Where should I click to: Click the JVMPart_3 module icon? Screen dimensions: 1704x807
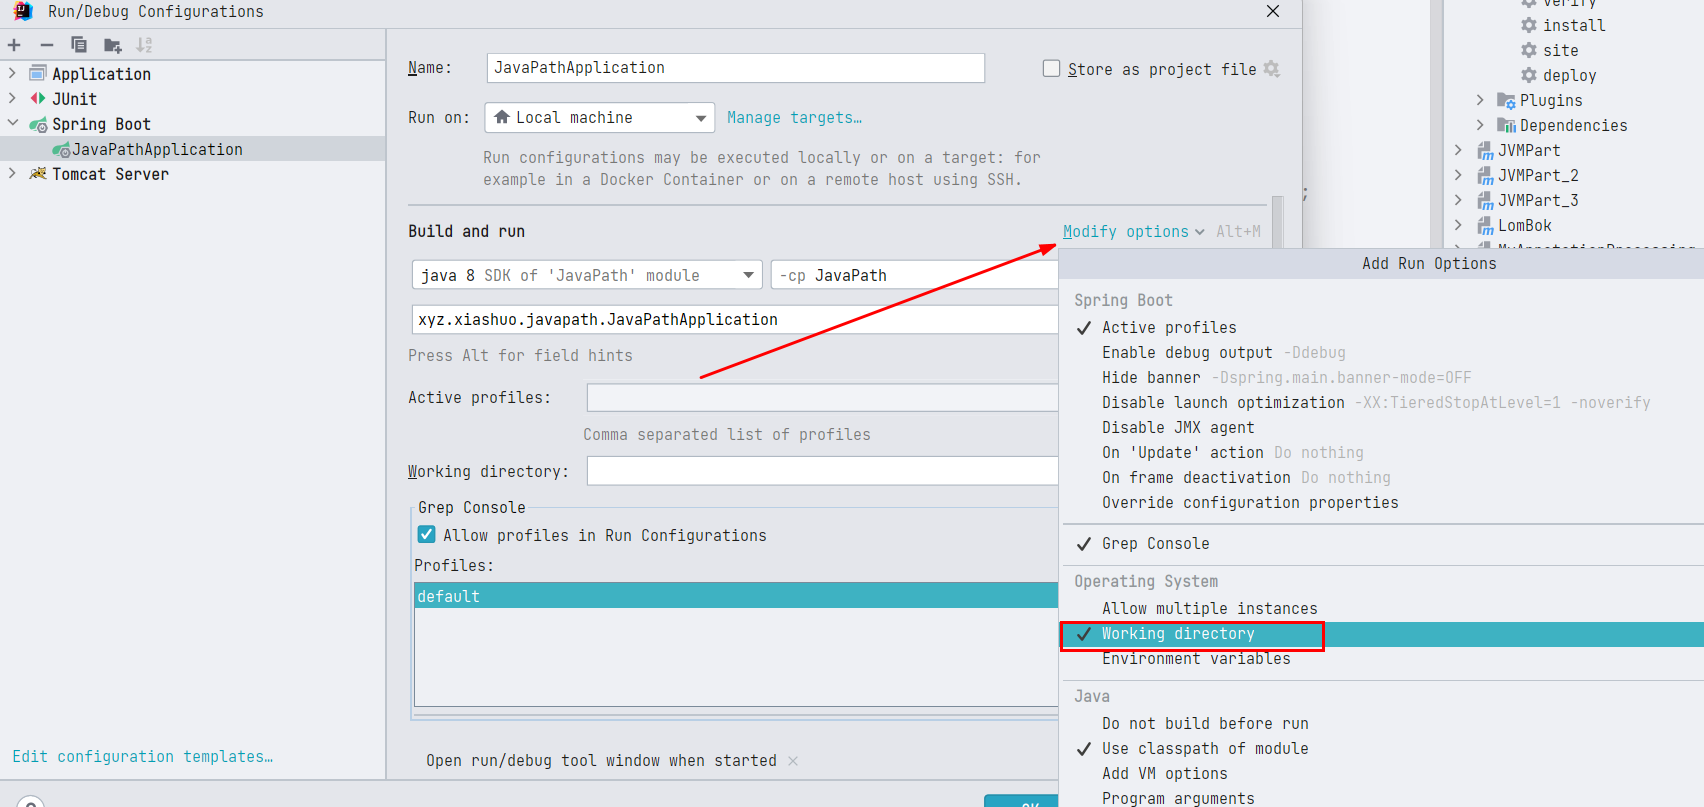(1485, 200)
